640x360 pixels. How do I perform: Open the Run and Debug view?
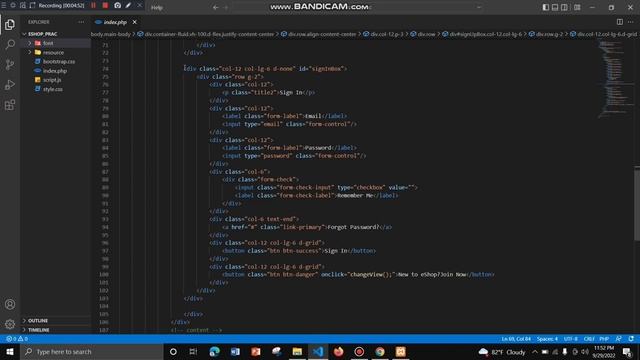(x=10, y=84)
